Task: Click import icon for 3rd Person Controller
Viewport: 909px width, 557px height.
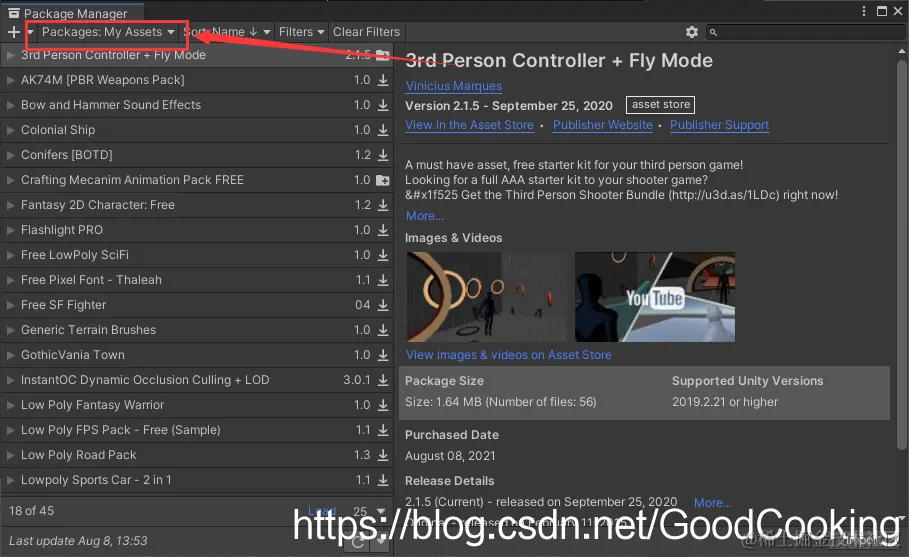Action: pos(383,55)
